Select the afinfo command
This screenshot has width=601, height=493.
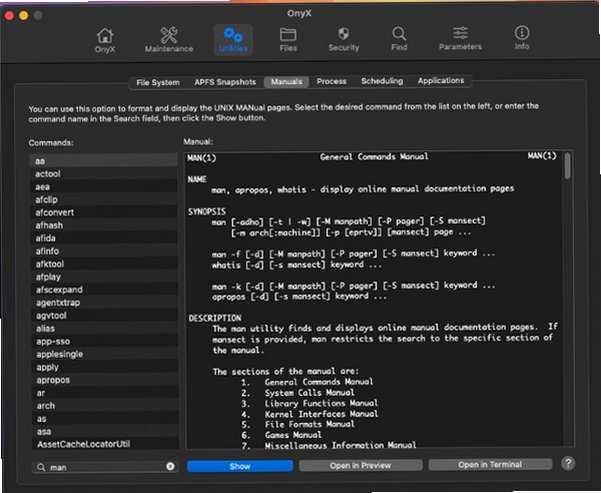[x=103, y=251]
